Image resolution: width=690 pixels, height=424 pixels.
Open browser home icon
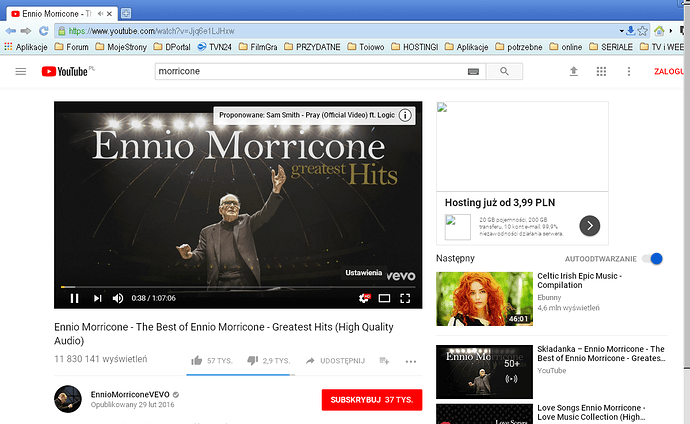tap(659, 31)
